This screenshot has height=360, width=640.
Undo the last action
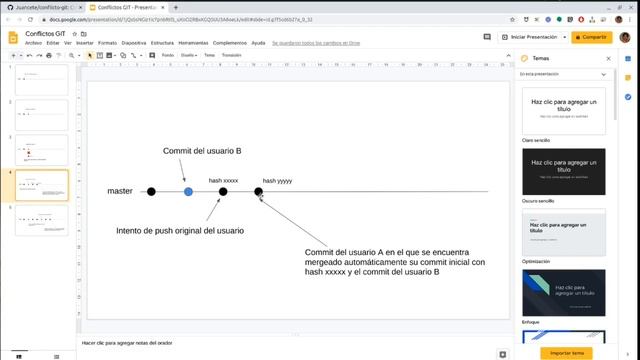29,55
